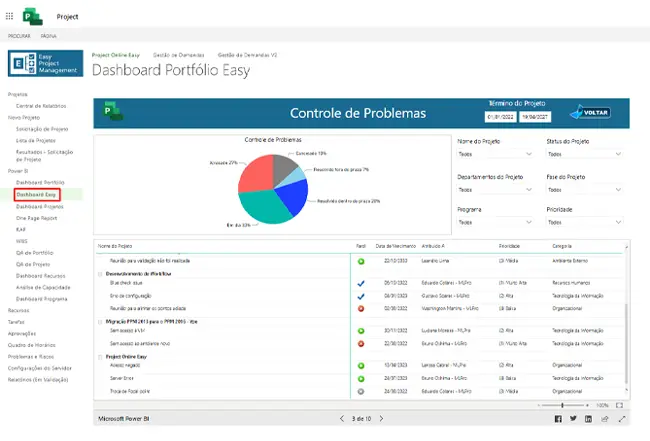650x441 pixels.
Task: Collapse the Project Online Easy table group
Action: tap(100, 357)
